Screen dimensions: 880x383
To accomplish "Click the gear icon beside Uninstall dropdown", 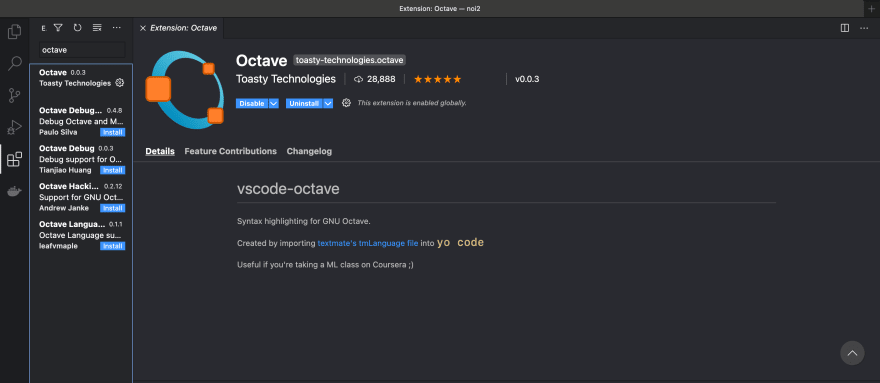I will pyautogui.click(x=346, y=103).
